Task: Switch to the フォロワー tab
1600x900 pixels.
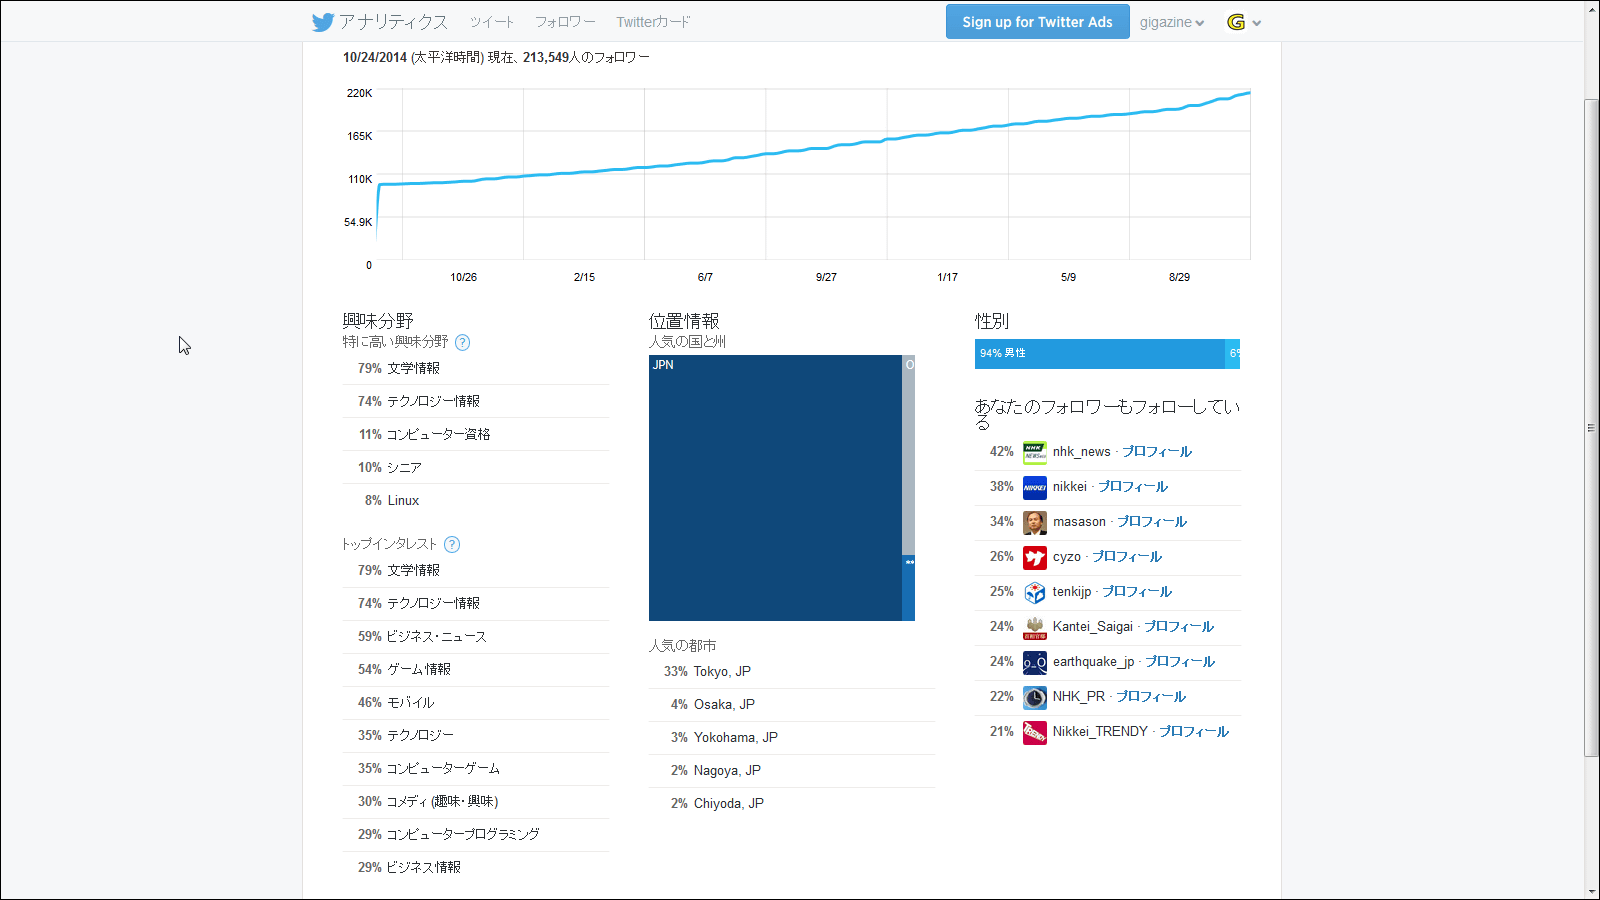Action: (565, 22)
